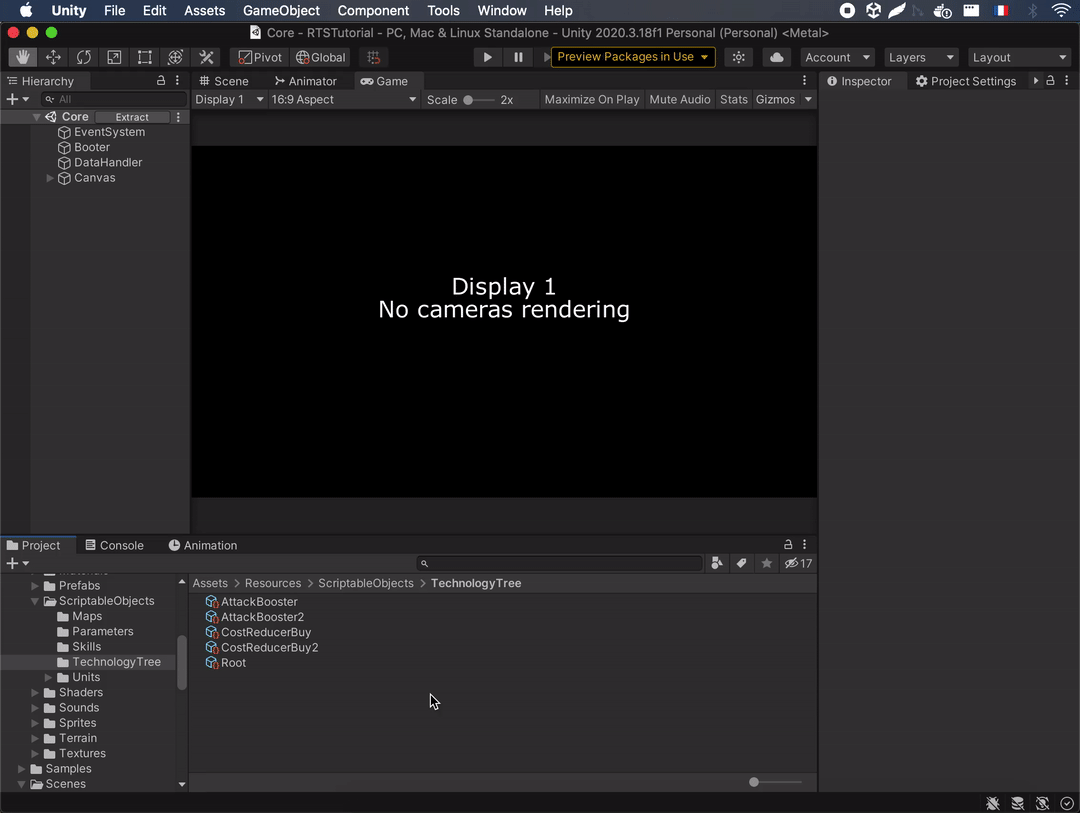Click the Extract button on Core
The width and height of the screenshot is (1080, 813).
[132, 117]
